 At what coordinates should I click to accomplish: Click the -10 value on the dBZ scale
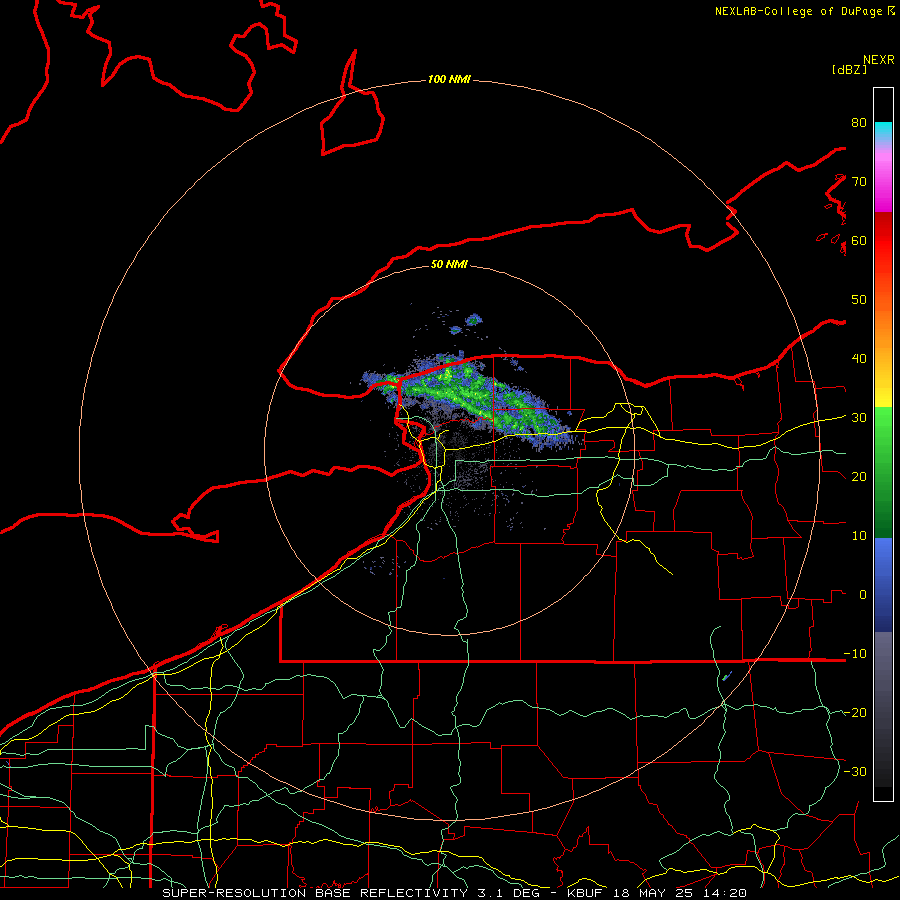[855, 654]
